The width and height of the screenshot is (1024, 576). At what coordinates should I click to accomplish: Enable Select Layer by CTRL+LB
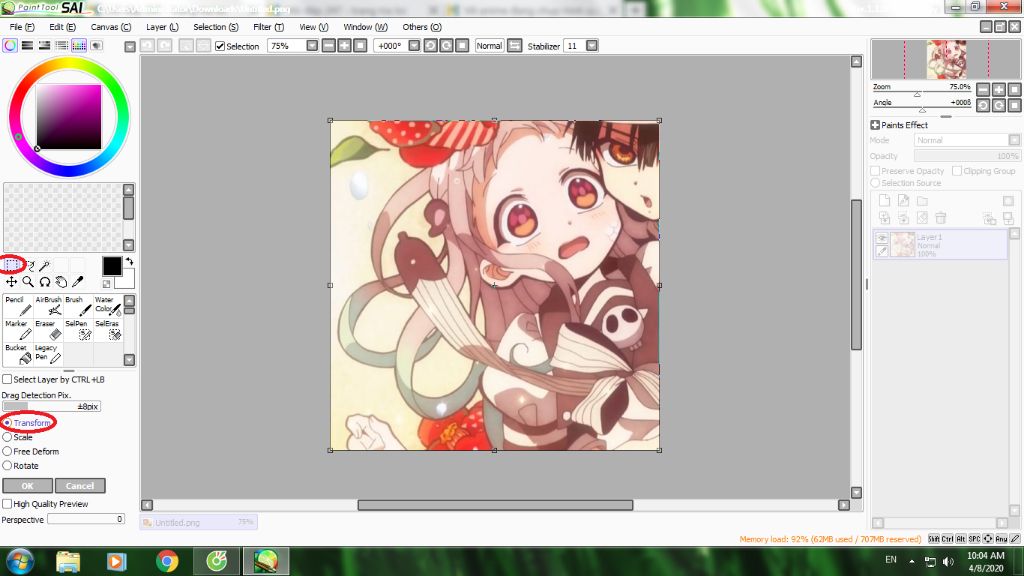point(7,379)
